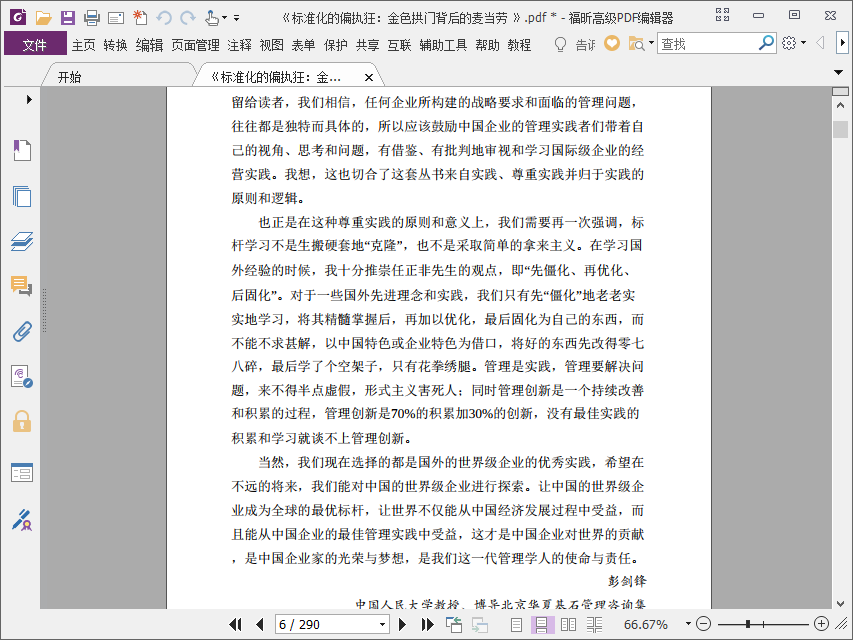Open the pen certificate signing panel
Image resolution: width=853 pixels, height=640 pixels.
click(x=22, y=520)
